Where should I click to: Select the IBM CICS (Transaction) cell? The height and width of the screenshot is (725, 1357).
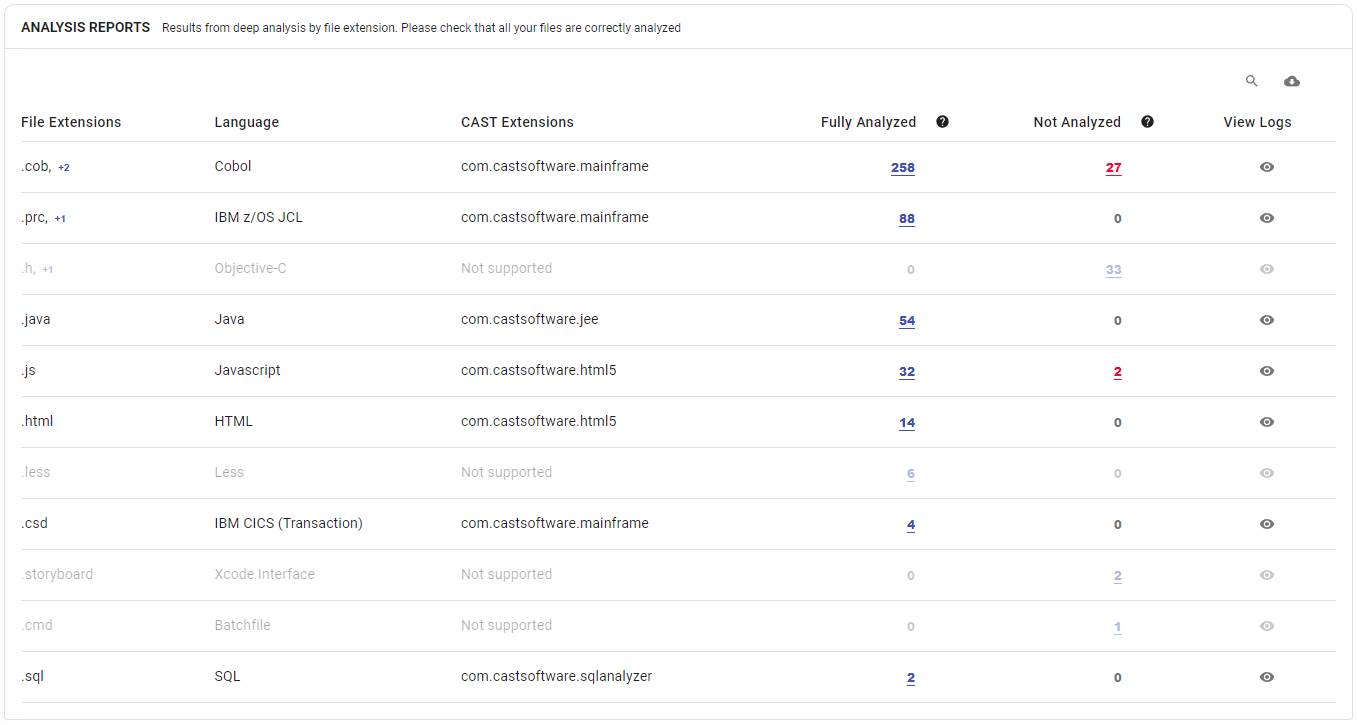coord(288,523)
